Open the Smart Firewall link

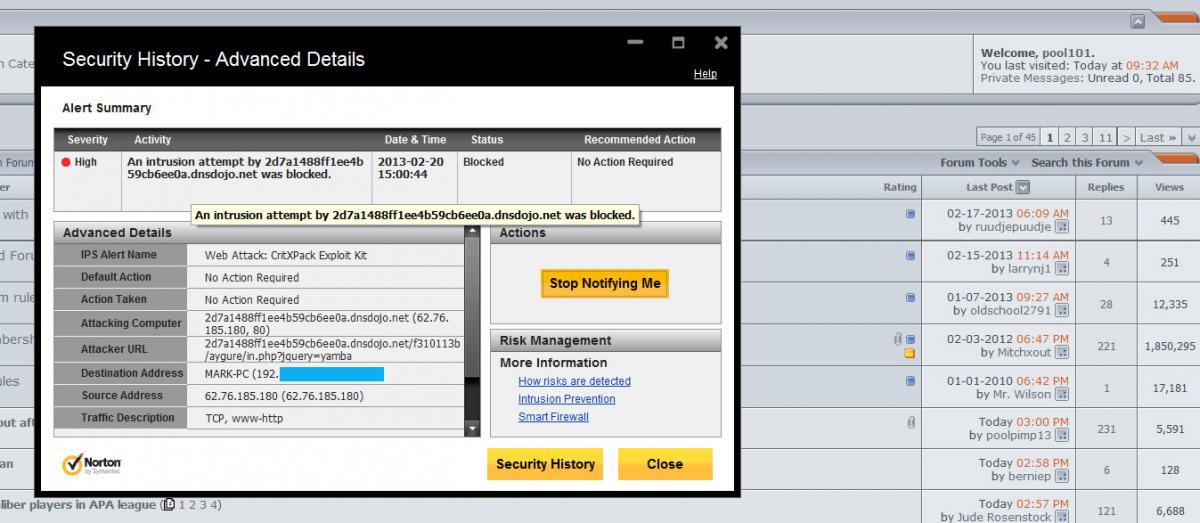[553, 417]
